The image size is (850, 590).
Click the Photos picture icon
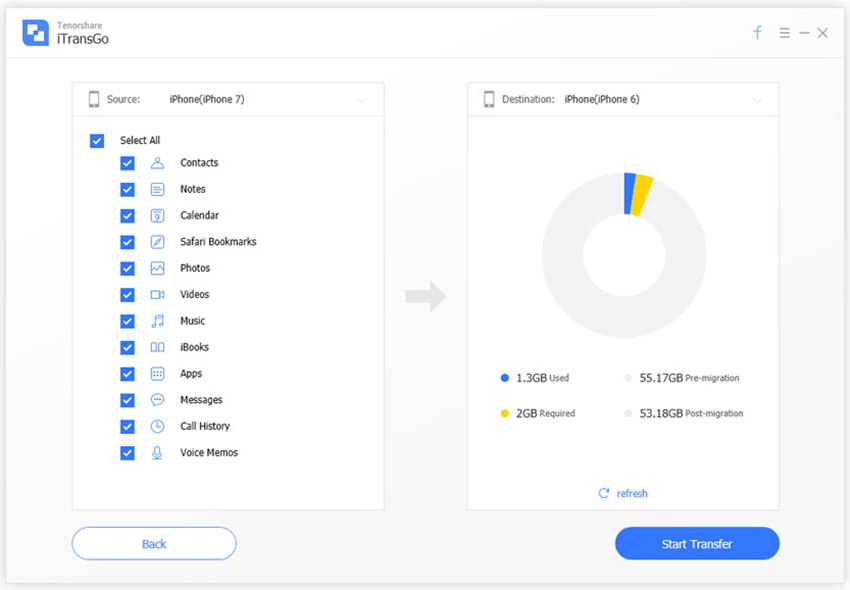click(x=157, y=268)
